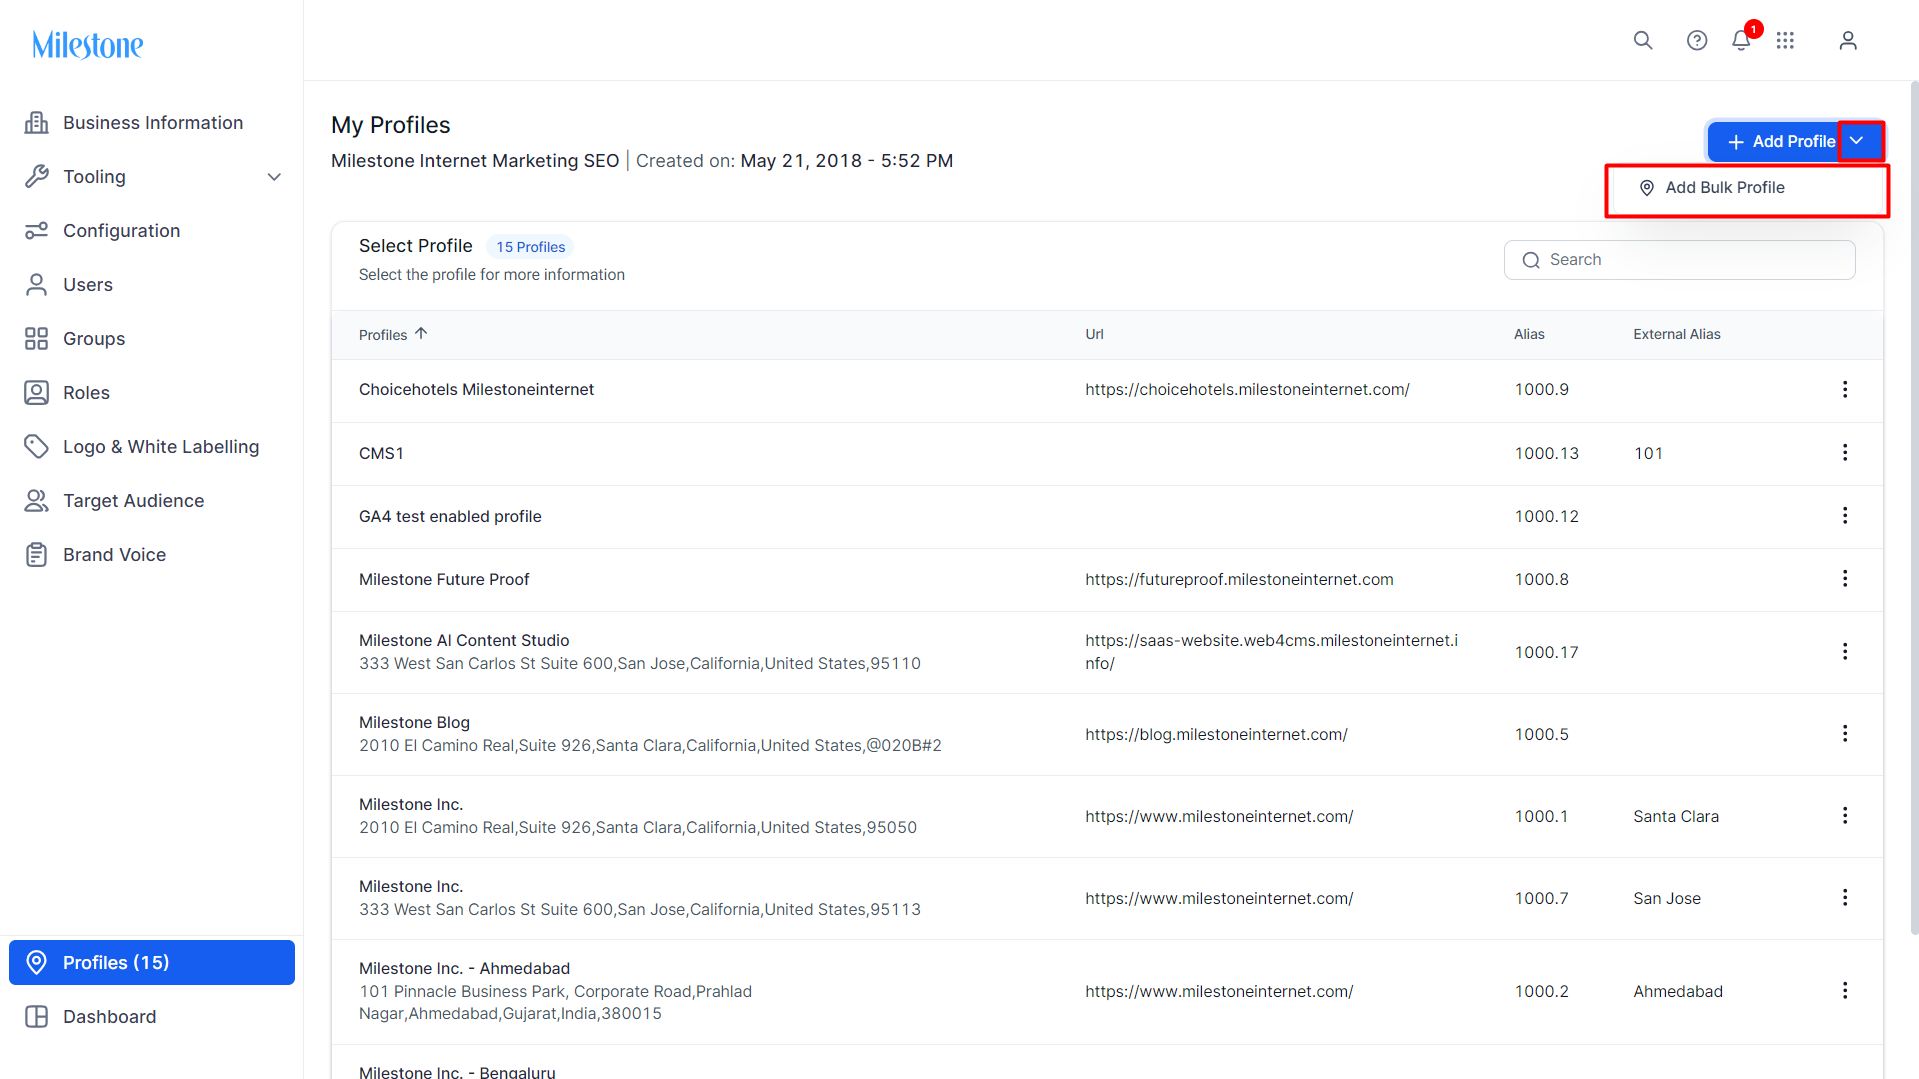This screenshot has height=1079, width=1919.
Task: Click in the profile Search field
Action: point(1679,260)
